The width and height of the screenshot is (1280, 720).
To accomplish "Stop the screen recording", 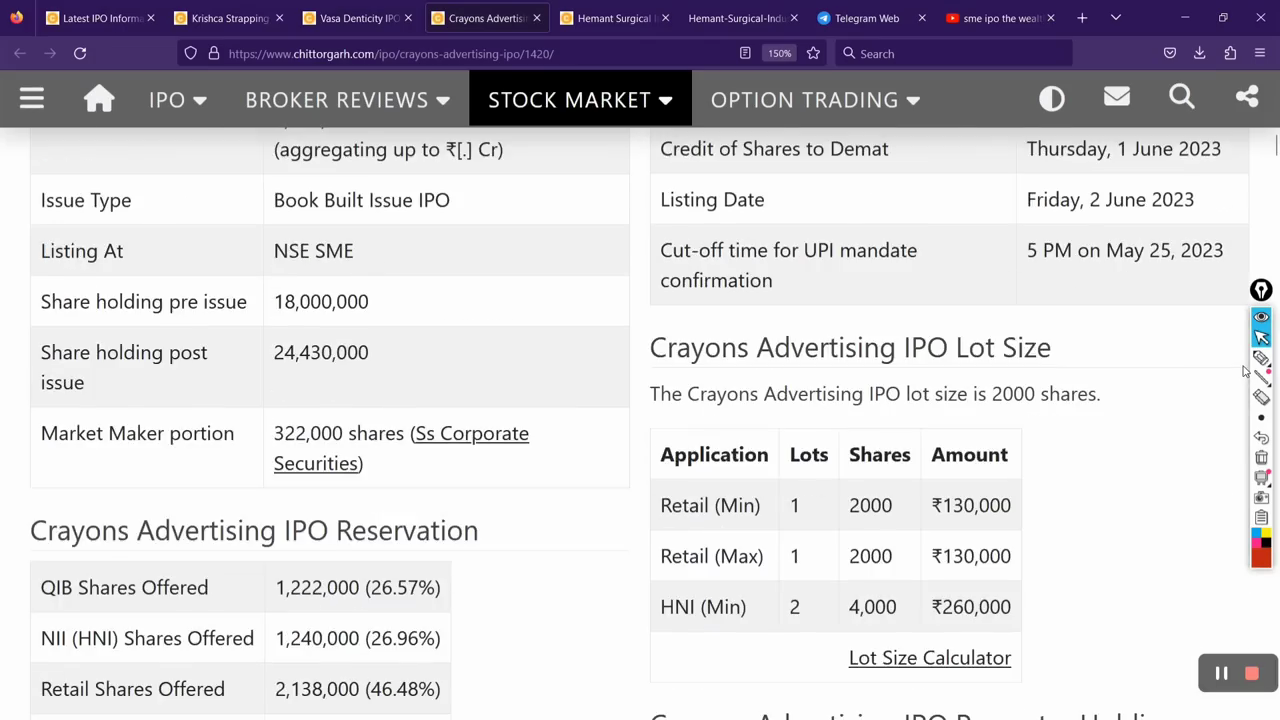I will pos(1252,674).
